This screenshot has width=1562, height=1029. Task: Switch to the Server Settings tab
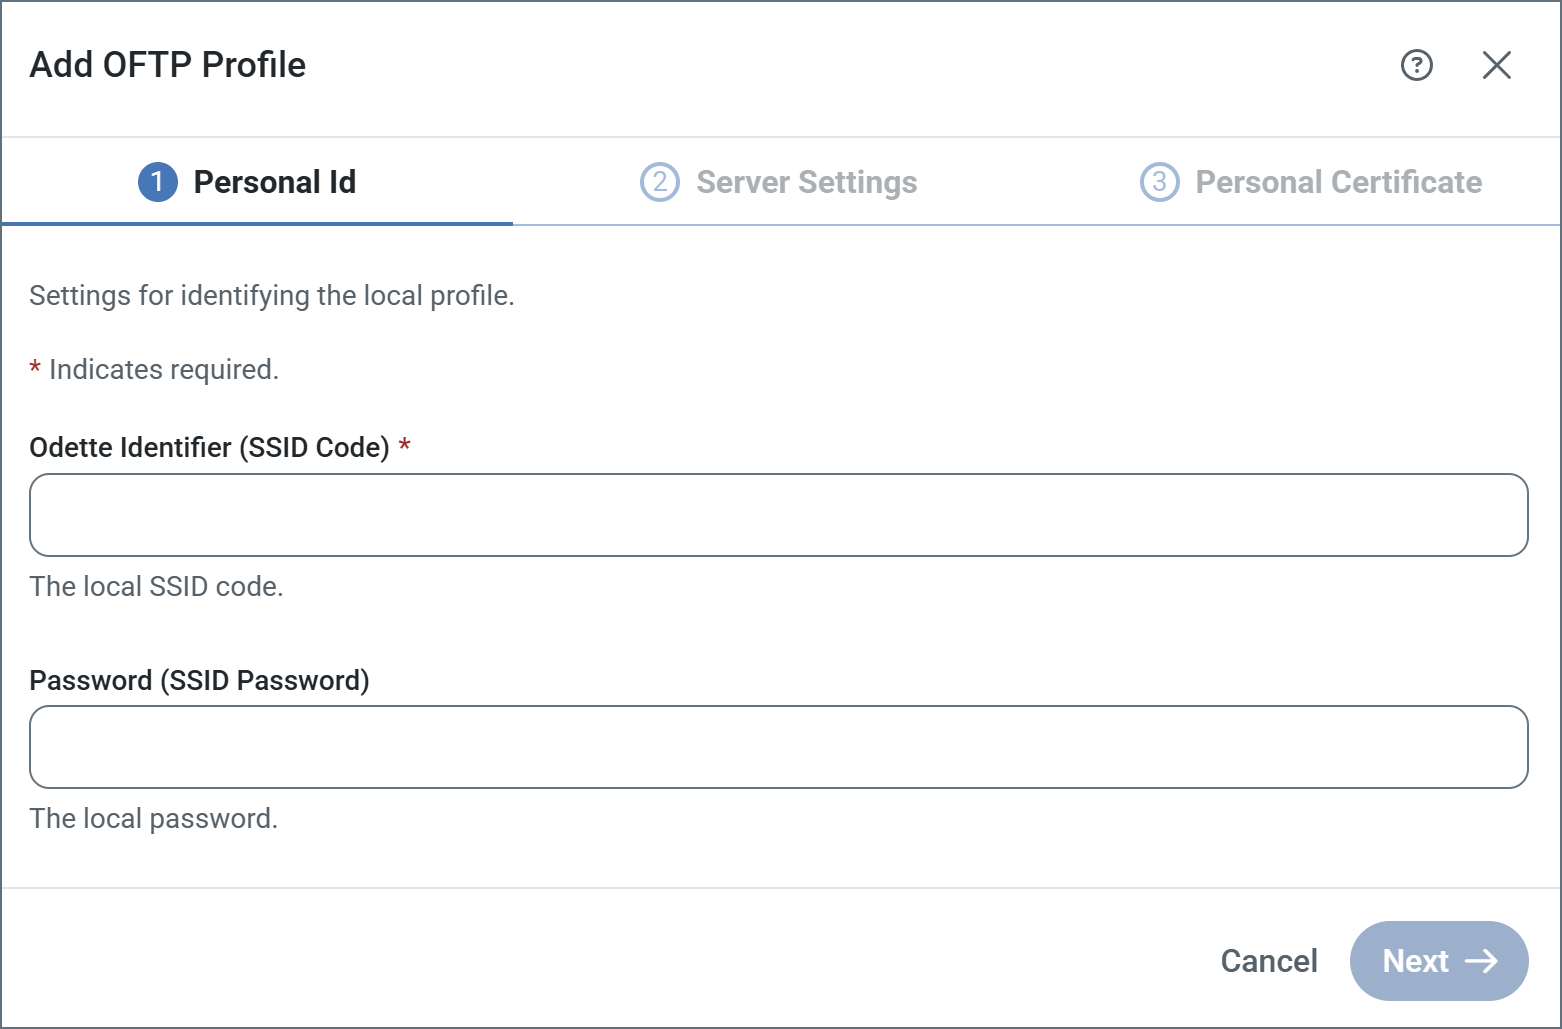pyautogui.click(x=806, y=182)
